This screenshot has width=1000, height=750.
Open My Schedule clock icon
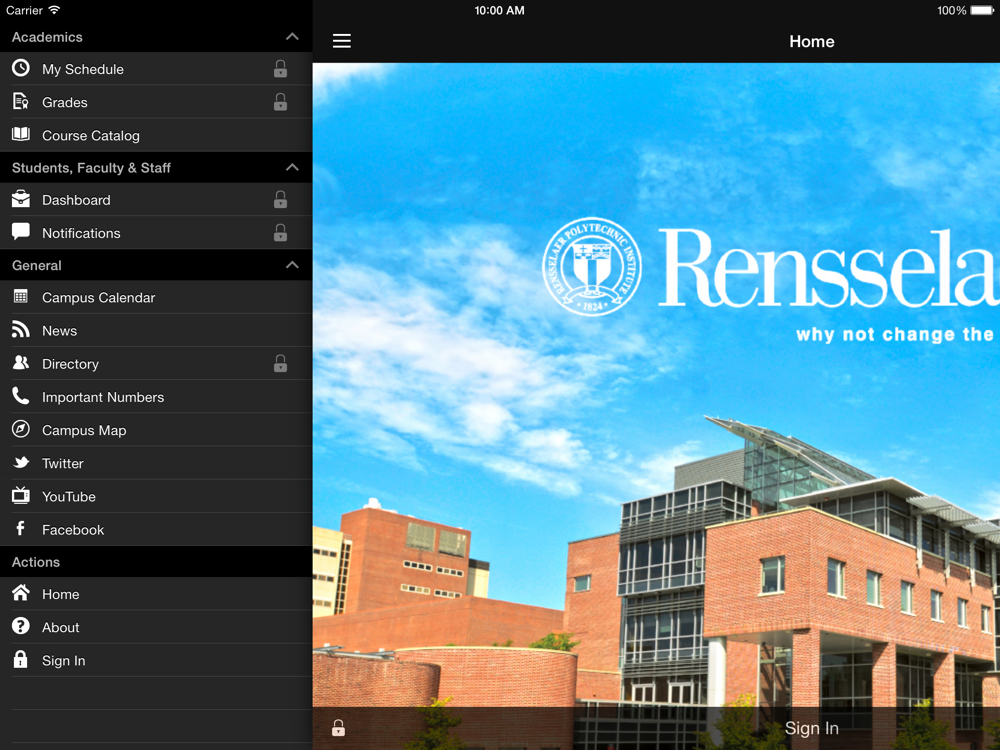point(20,68)
